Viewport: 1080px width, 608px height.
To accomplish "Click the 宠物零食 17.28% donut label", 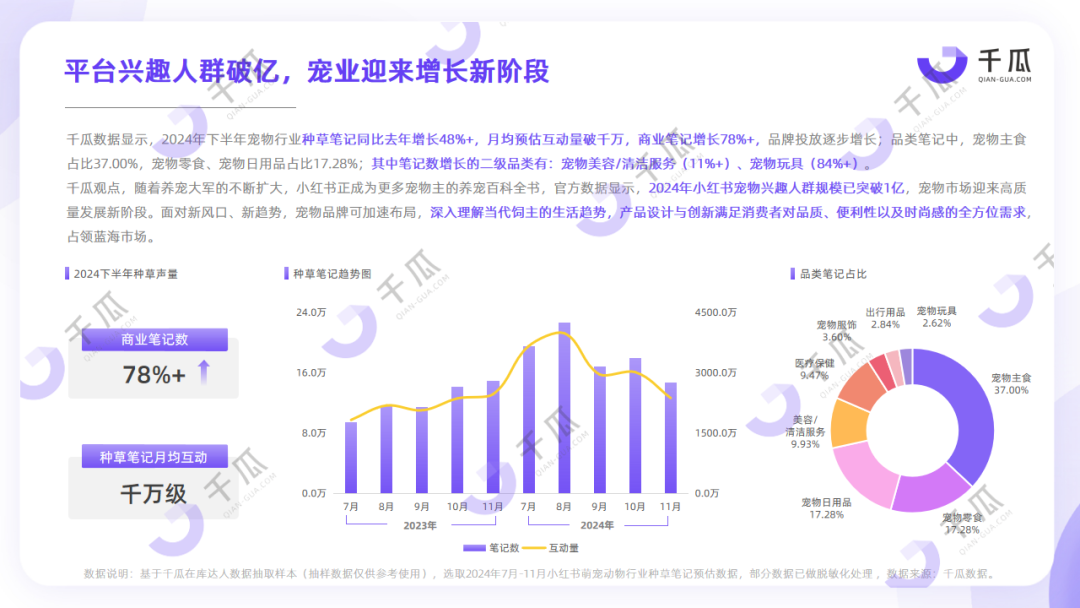I will coord(963,523).
